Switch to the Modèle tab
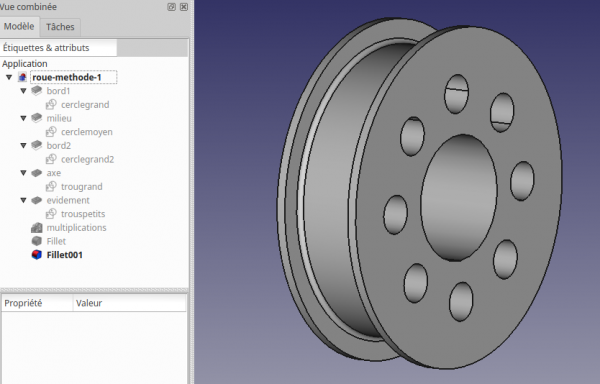 [x=19, y=26]
